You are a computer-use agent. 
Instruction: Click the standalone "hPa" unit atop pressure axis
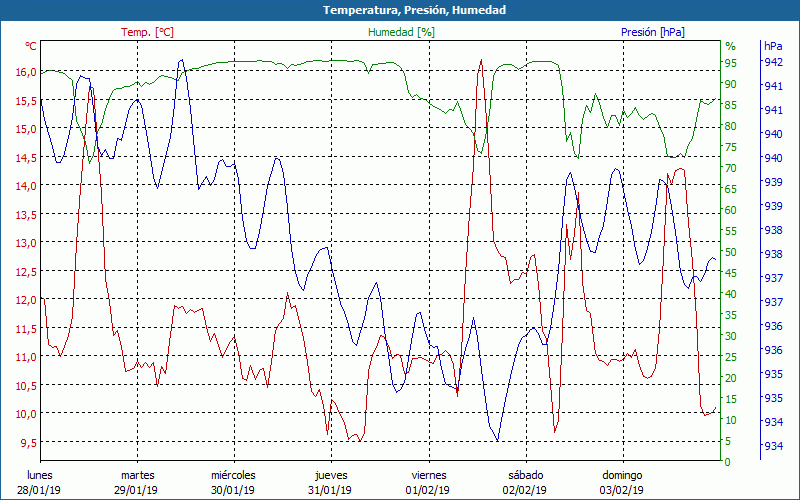[773, 46]
